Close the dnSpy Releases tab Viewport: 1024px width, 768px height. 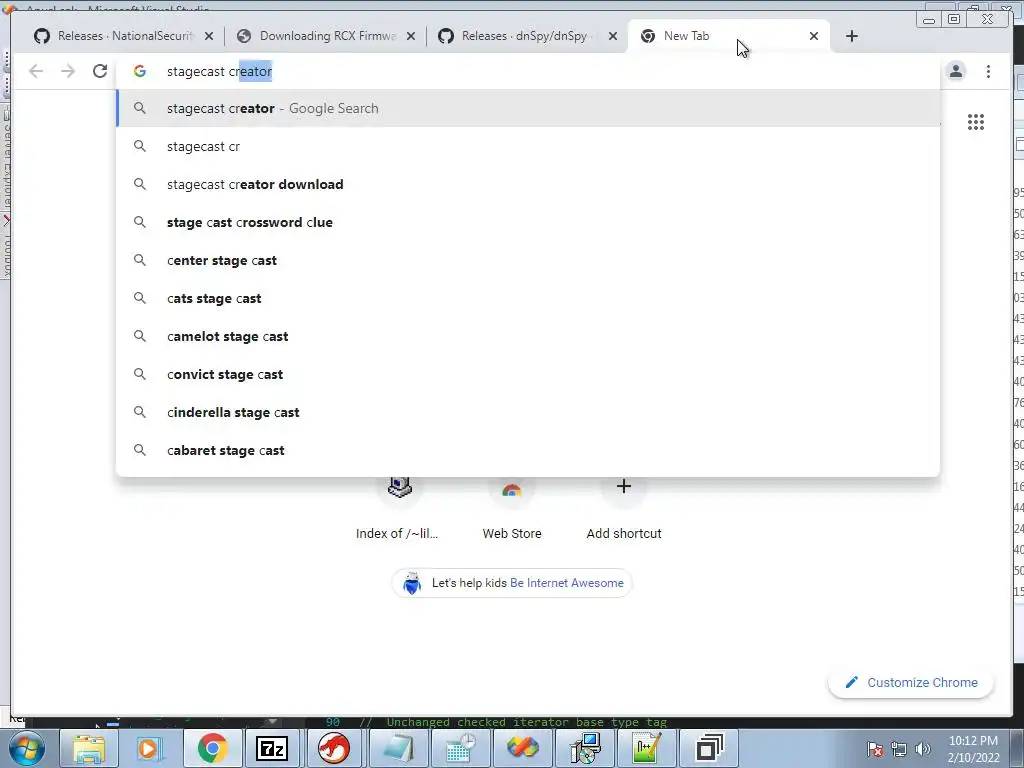coord(613,36)
